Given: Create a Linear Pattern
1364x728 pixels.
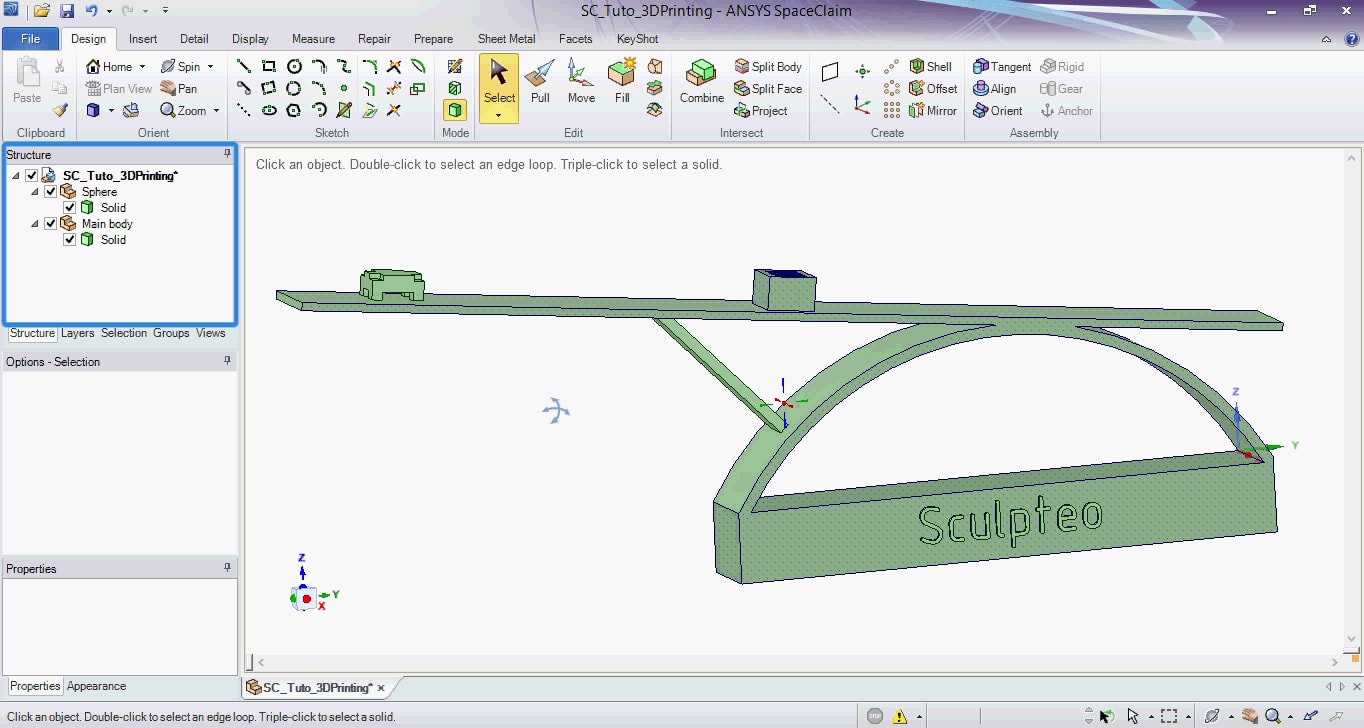Looking at the screenshot, I should (892, 67).
